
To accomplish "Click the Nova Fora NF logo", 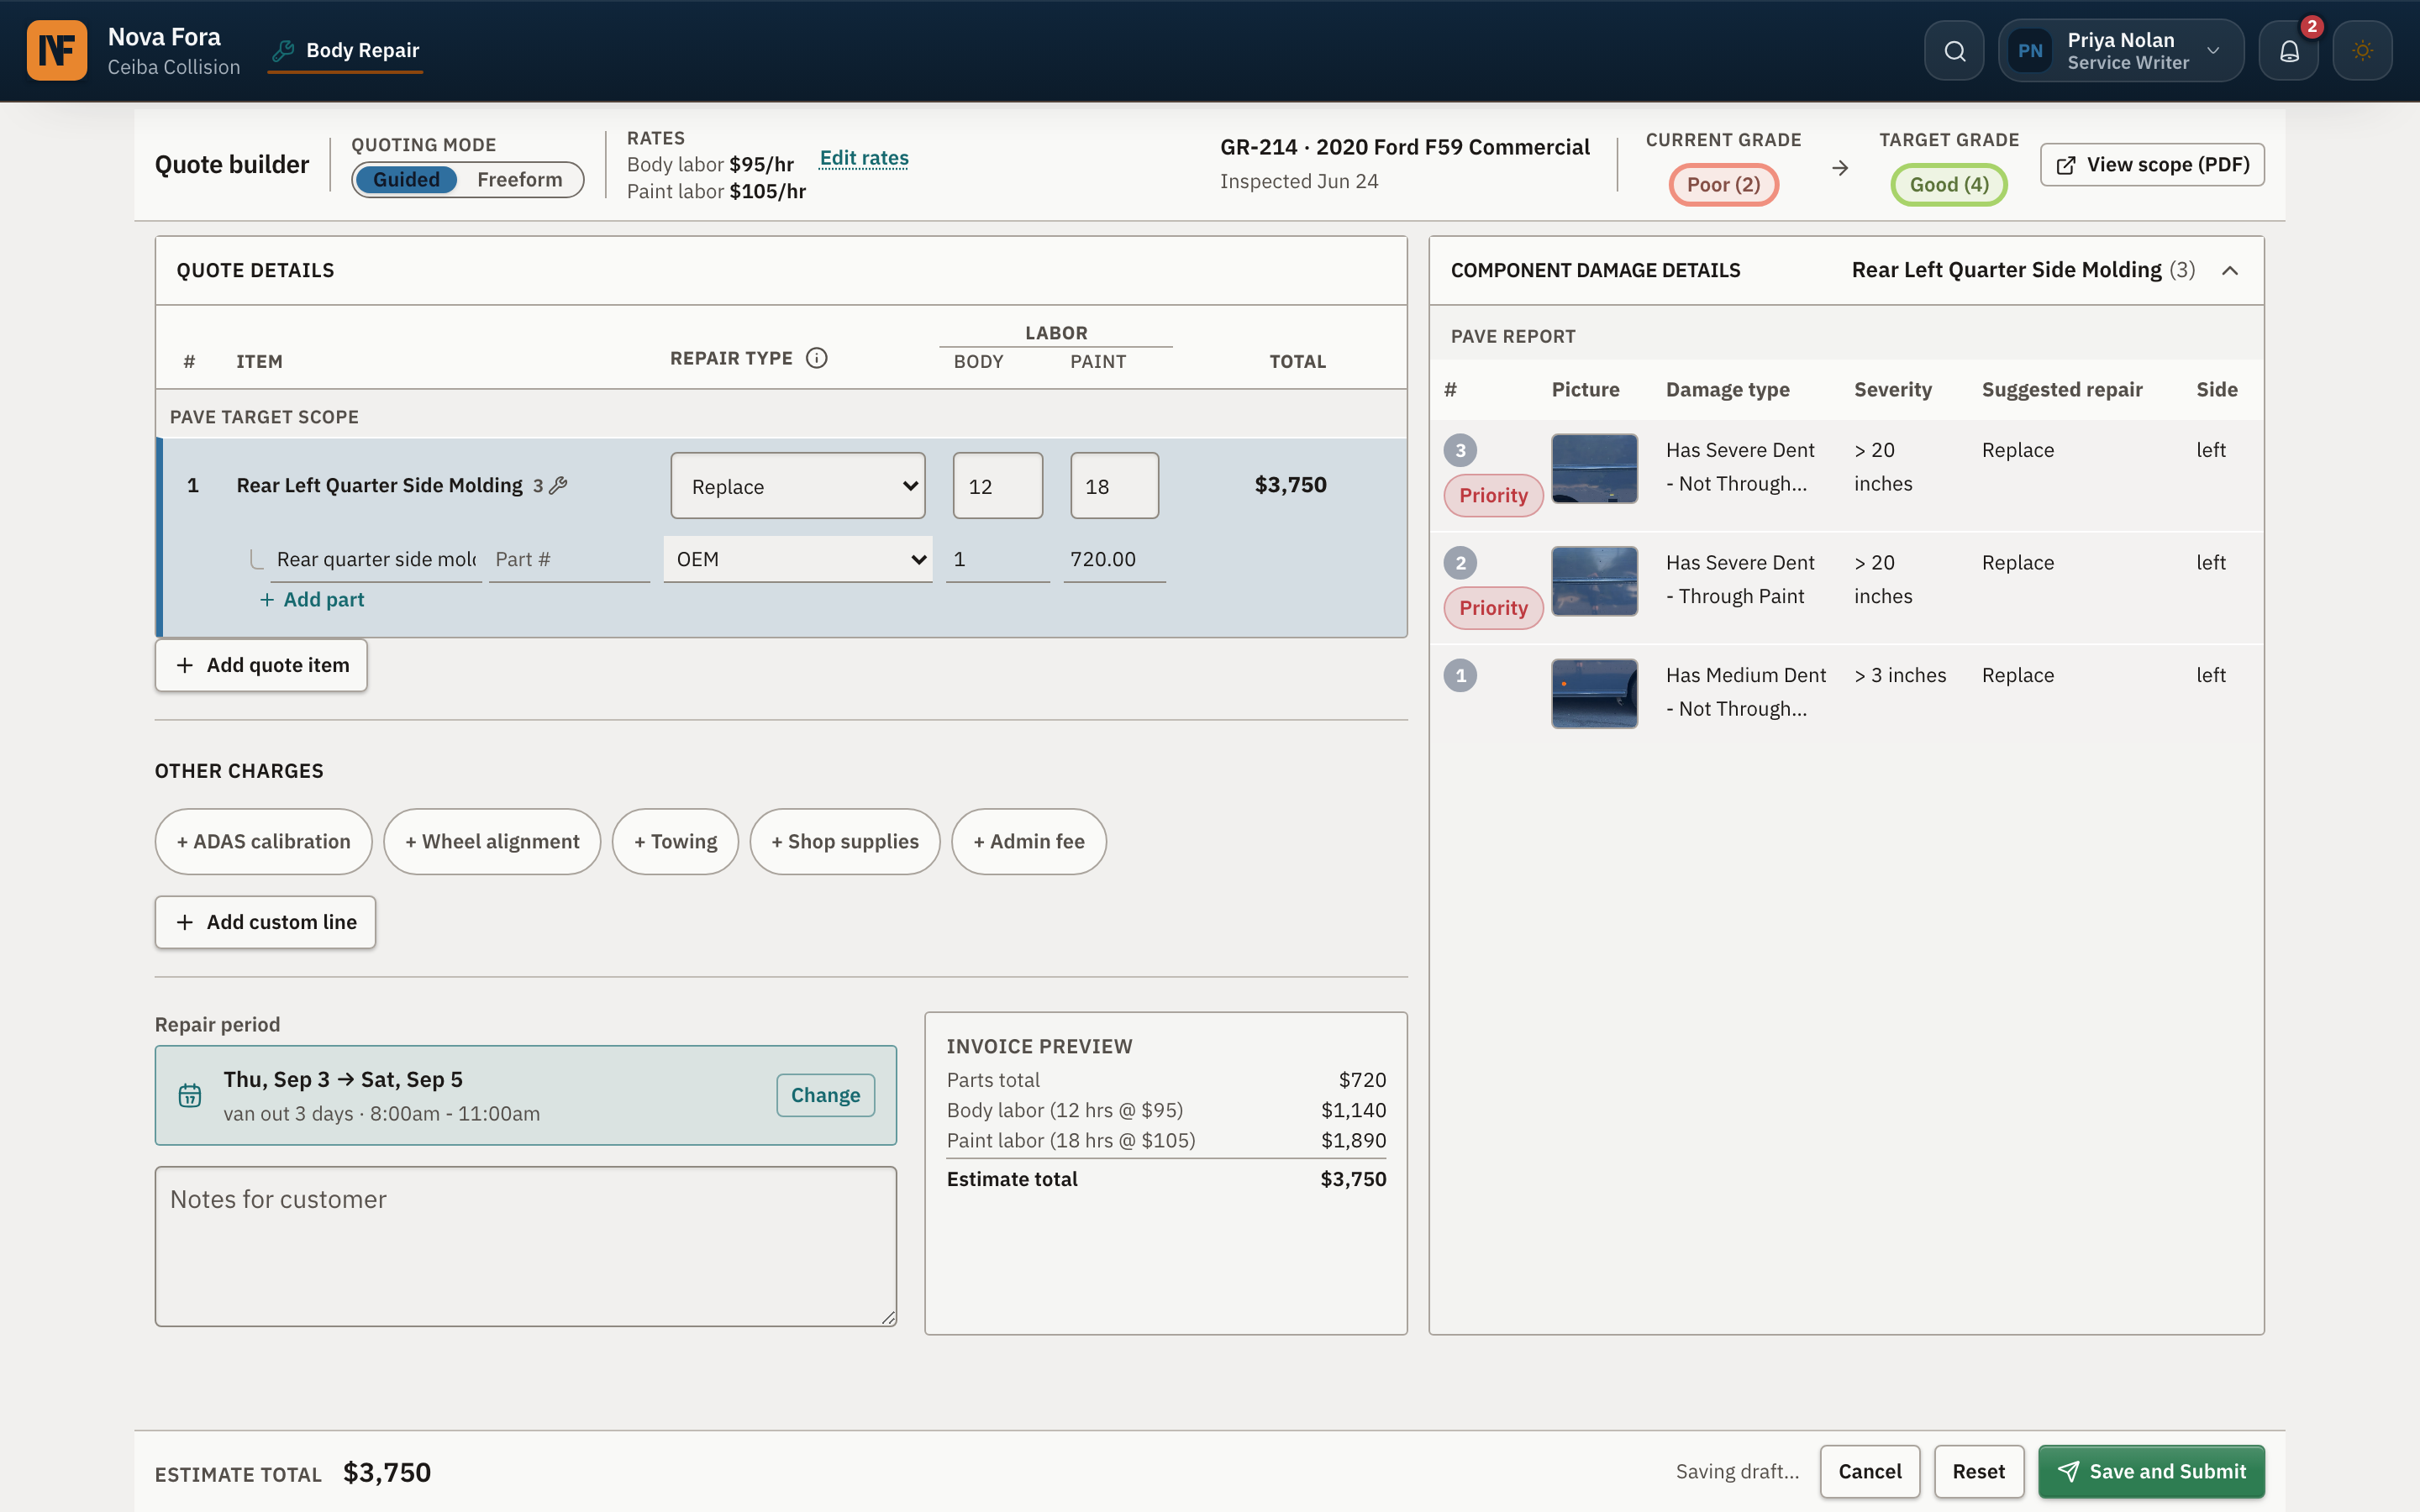I will [57, 50].
